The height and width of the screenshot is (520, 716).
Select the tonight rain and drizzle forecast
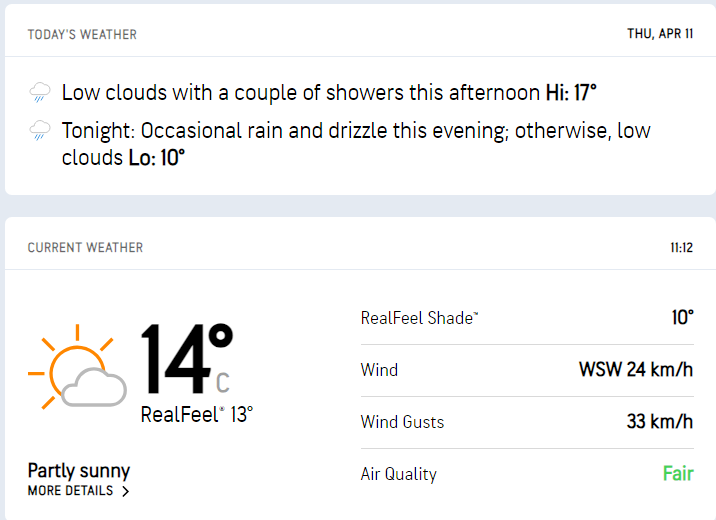pyautogui.click(x=355, y=144)
